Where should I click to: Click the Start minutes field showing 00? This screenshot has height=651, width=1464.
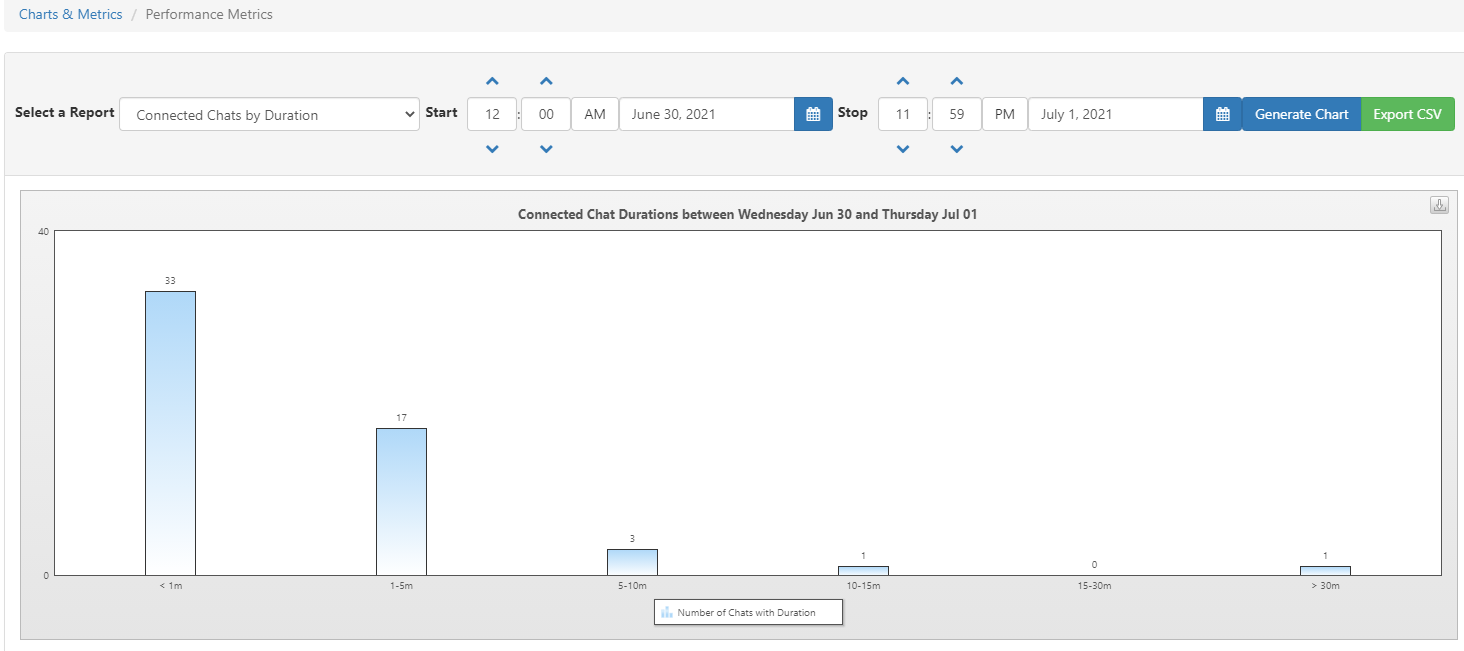click(x=546, y=114)
